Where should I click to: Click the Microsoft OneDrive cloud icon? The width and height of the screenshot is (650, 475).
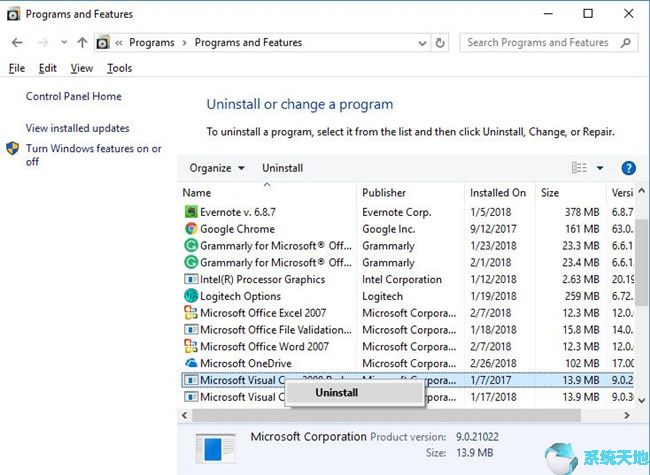coord(191,363)
